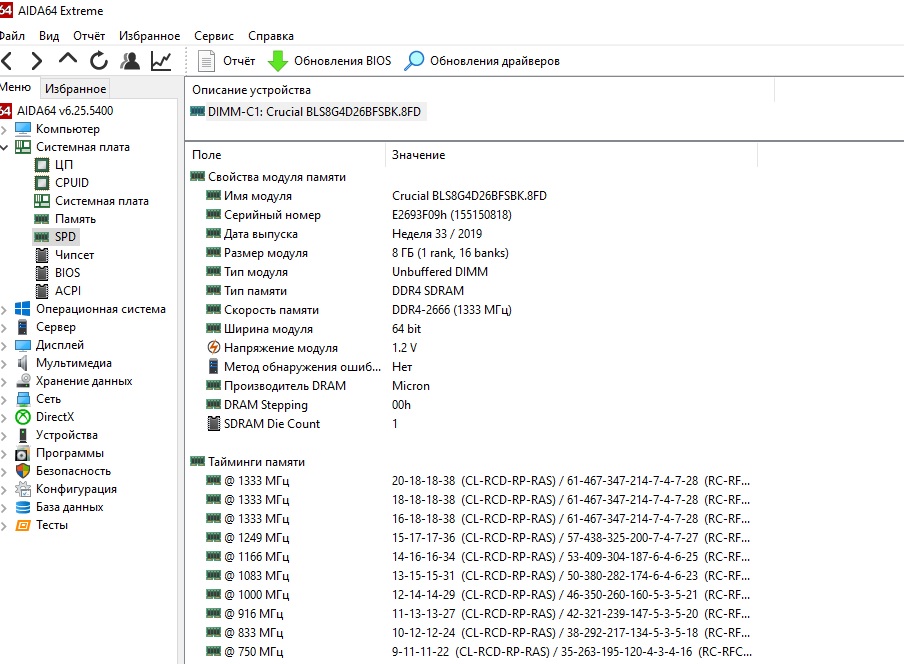Viewport: 904px width, 664px height.
Task: Click the Мультимедиа speaker icon
Action: (22, 363)
